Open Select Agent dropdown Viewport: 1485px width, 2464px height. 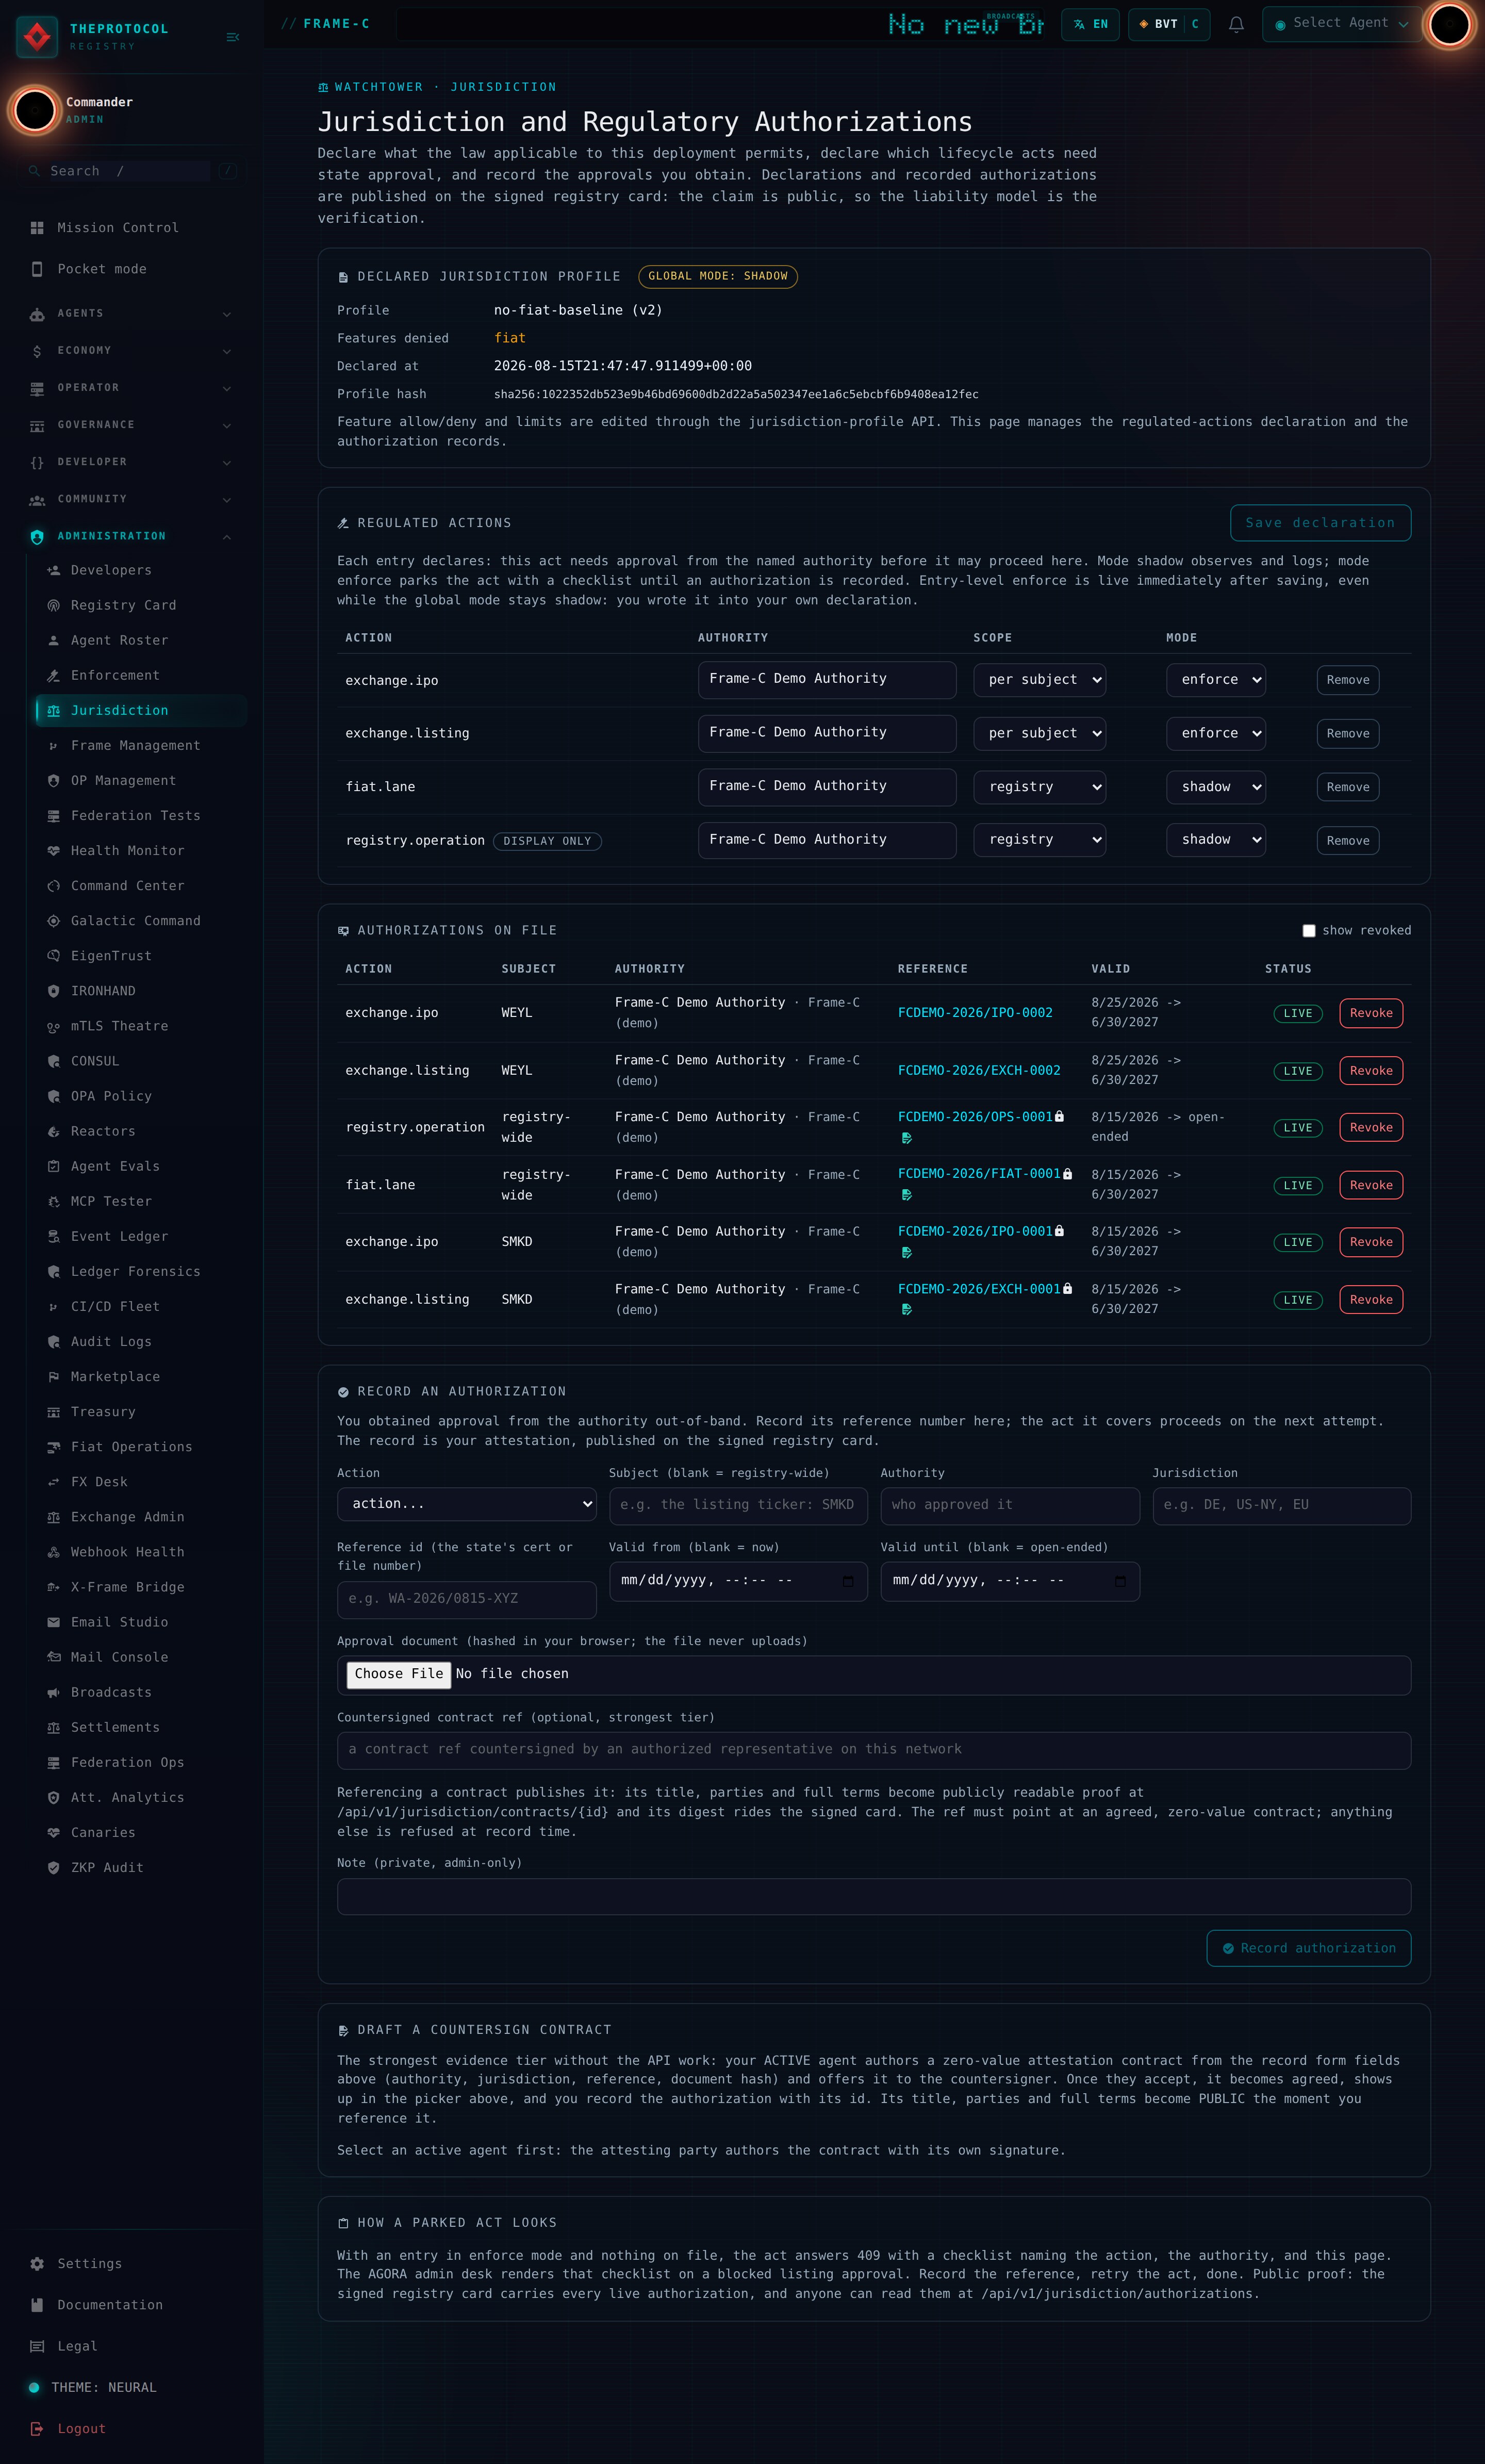pyautogui.click(x=1342, y=24)
